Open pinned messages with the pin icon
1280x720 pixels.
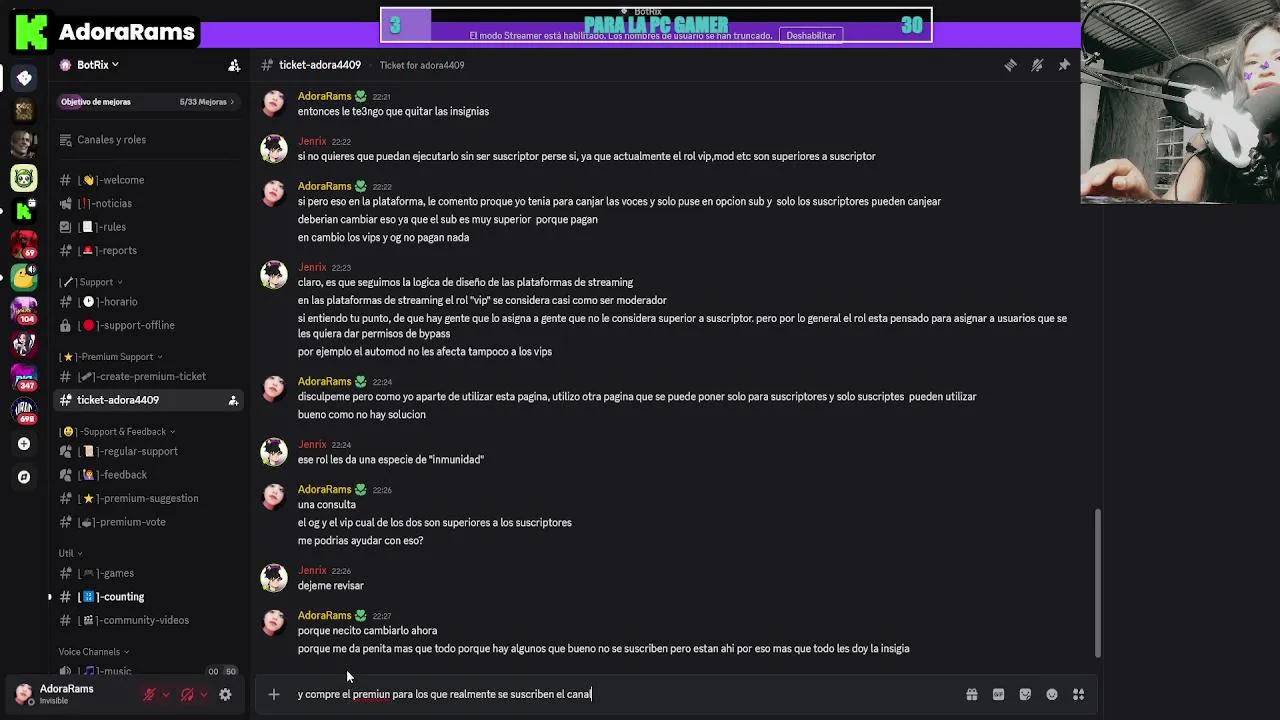point(1064,65)
